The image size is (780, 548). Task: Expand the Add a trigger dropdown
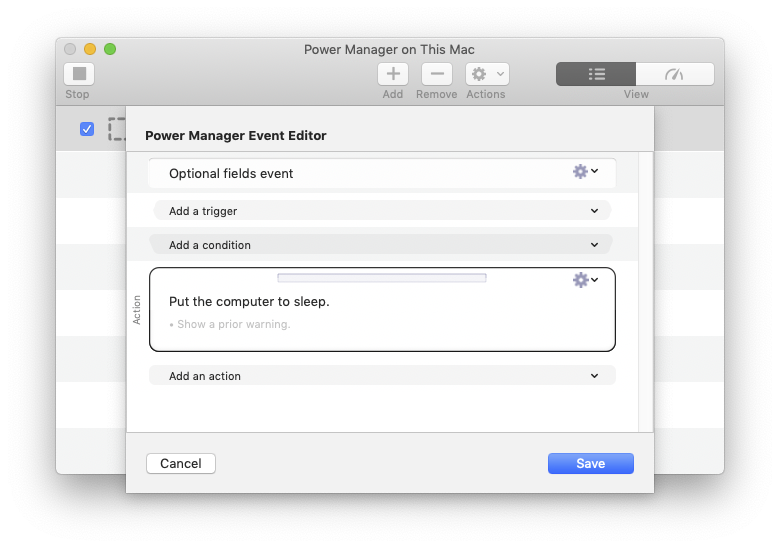(382, 211)
